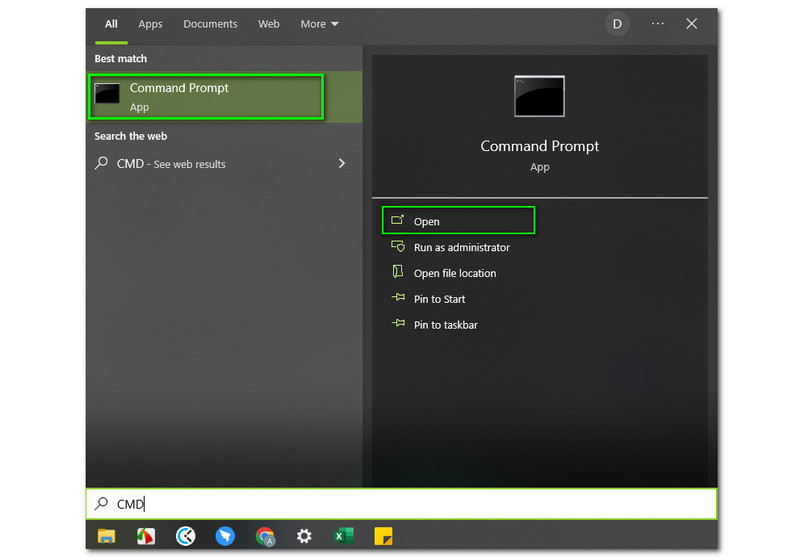Choose Run as administrator
This screenshot has width=800, height=558.
[x=461, y=247]
